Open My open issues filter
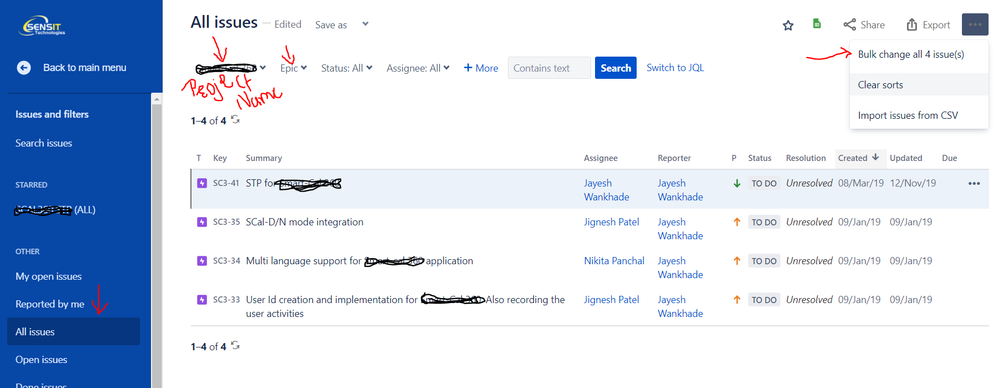998x388 pixels. tap(48, 277)
